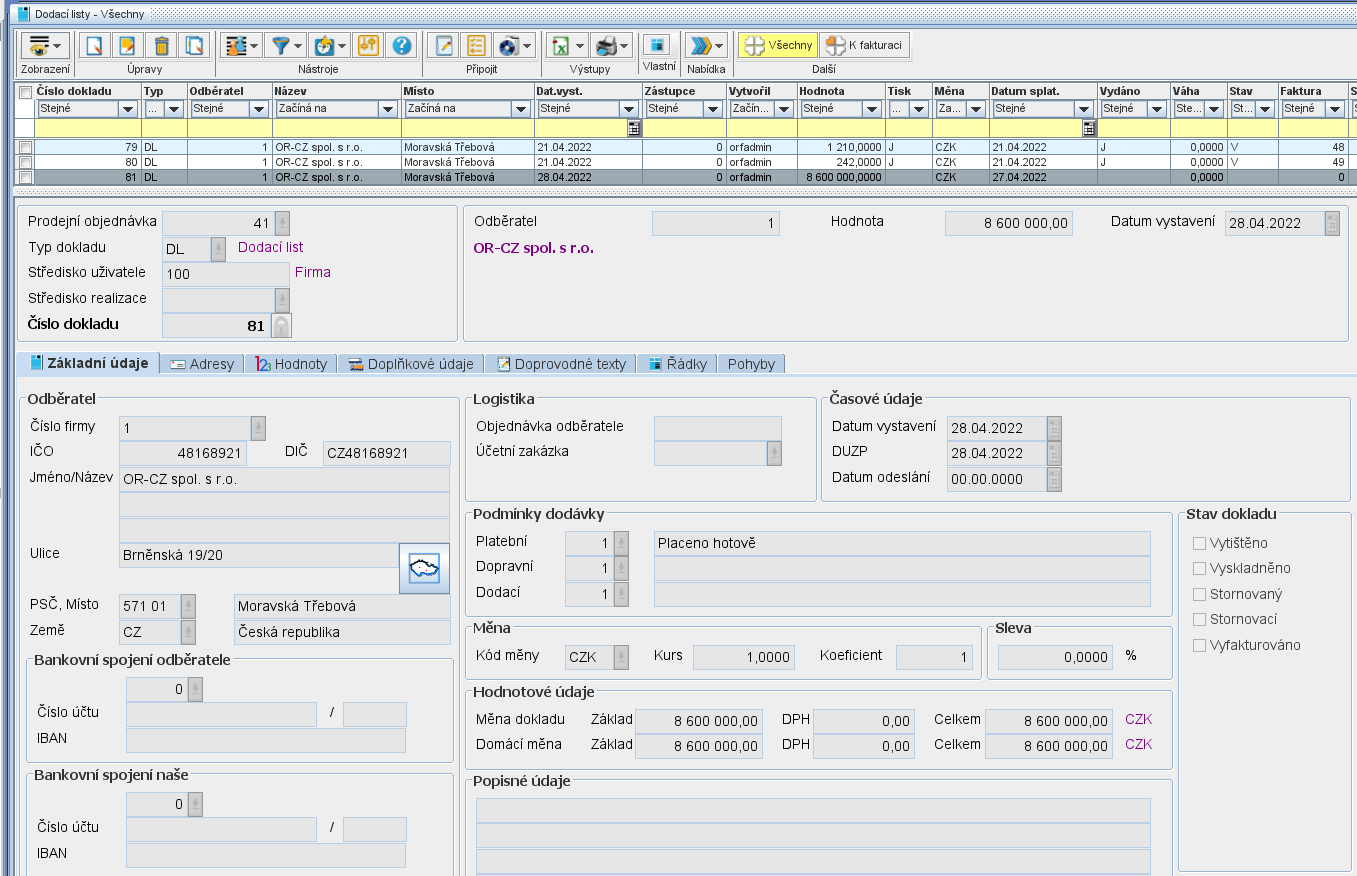The height and width of the screenshot is (876, 1357).
Task: Open the funnel filter tool
Action: tap(280, 46)
